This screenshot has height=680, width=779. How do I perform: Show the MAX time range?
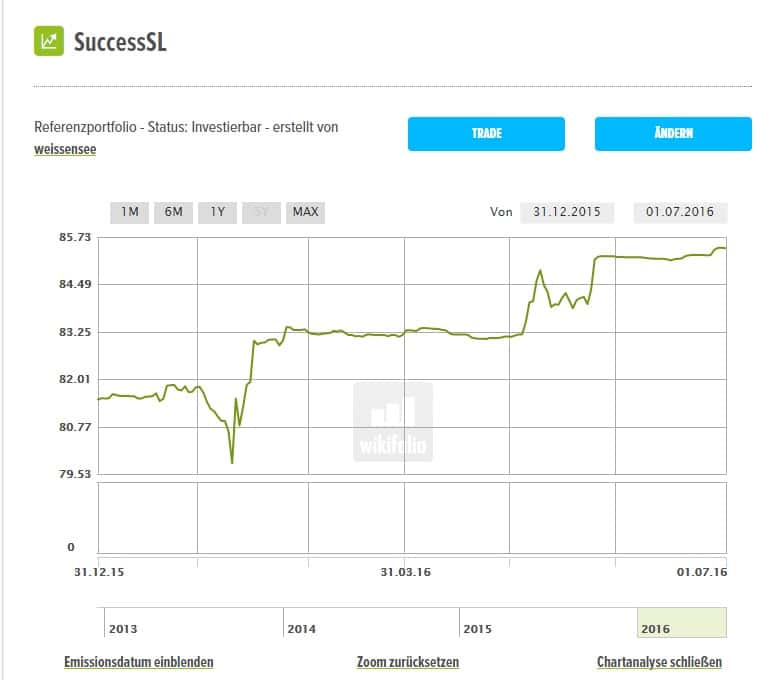point(305,212)
